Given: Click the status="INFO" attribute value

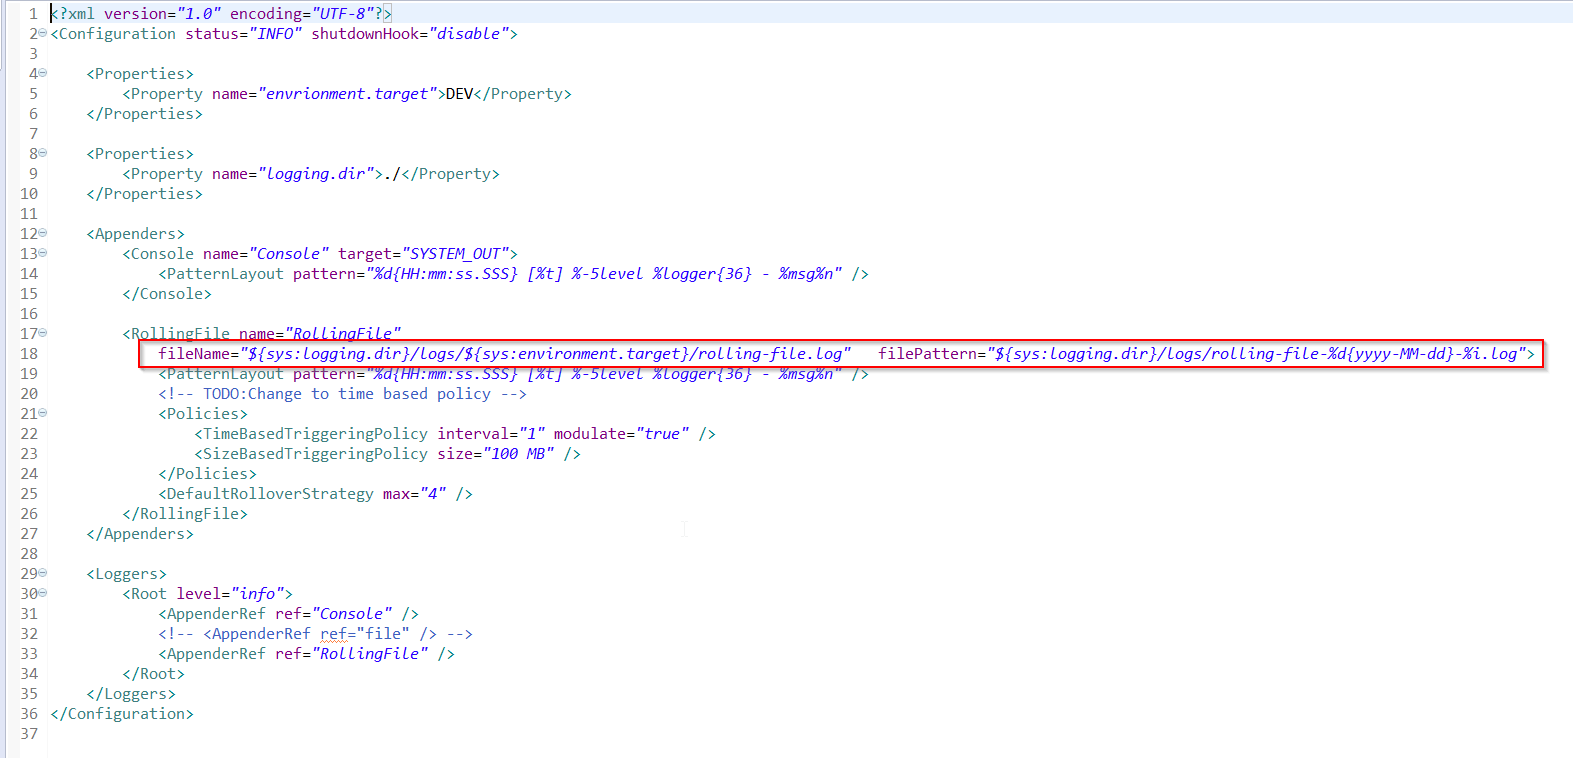Looking at the screenshot, I should [276, 34].
